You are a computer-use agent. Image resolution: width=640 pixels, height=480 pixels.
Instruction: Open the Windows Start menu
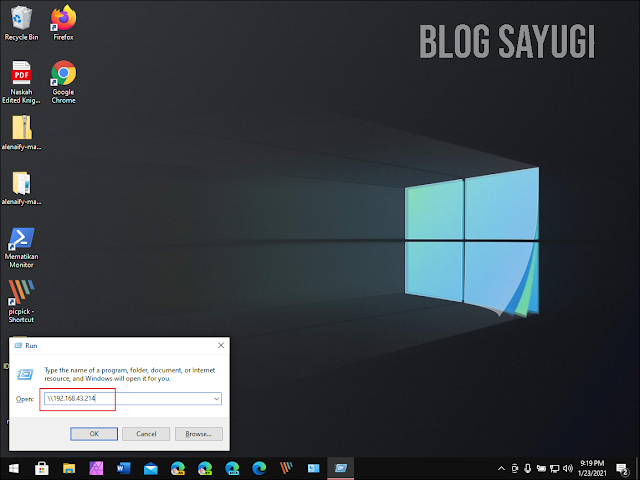pos(13,468)
